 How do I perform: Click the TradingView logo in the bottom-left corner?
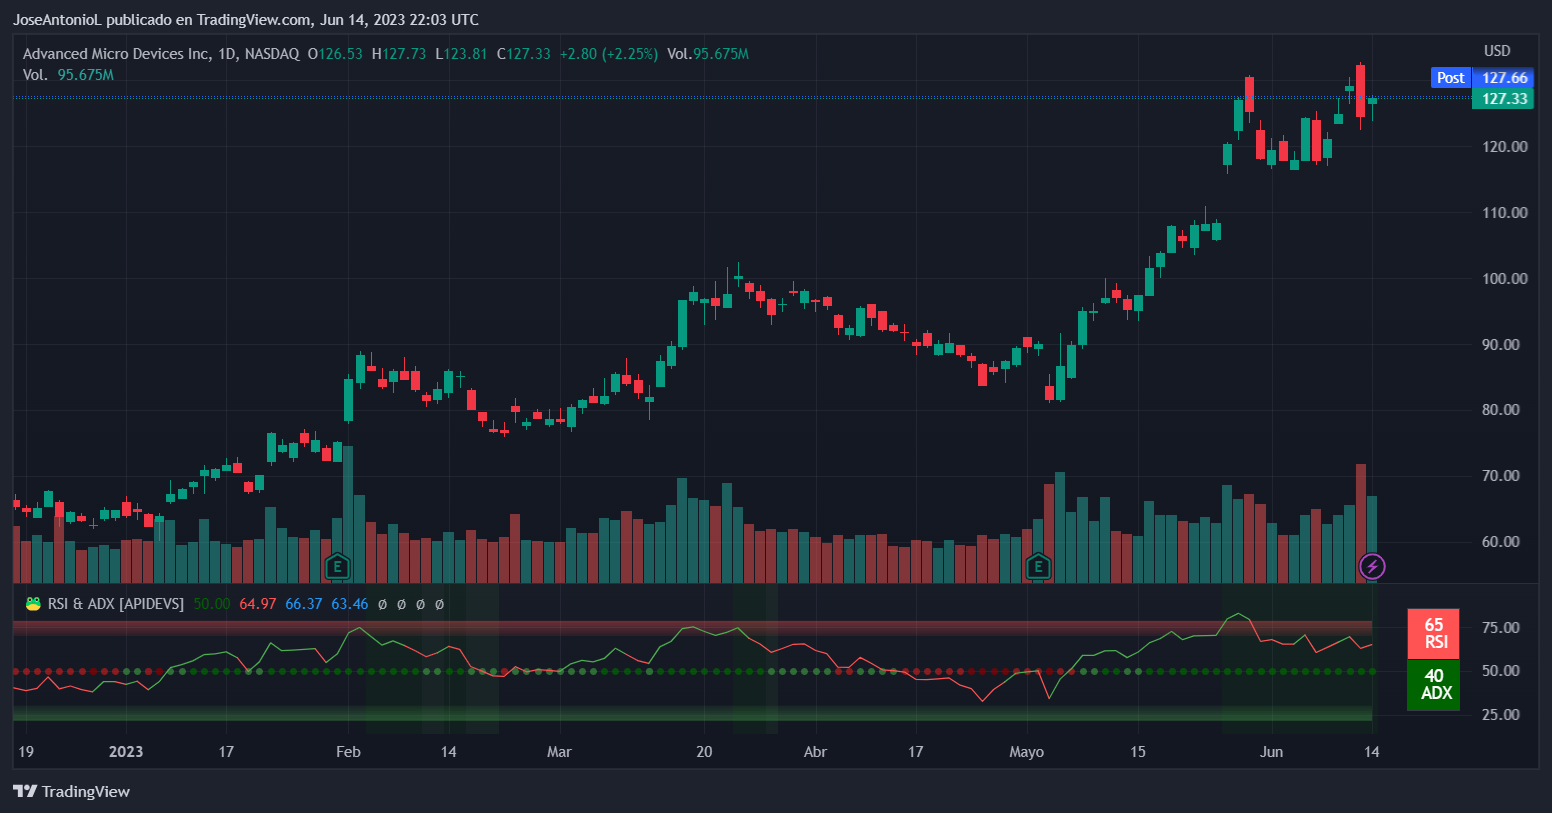pyautogui.click(x=70, y=791)
